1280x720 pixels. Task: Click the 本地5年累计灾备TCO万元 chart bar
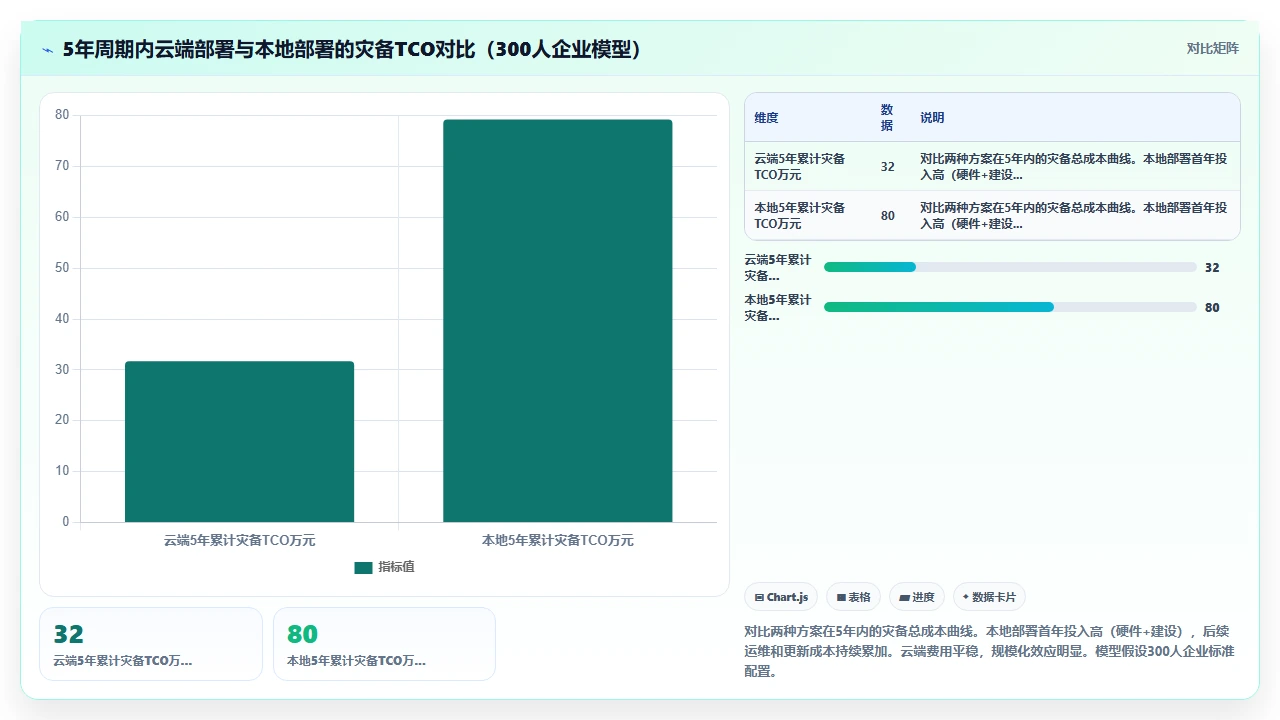pyautogui.click(x=557, y=320)
